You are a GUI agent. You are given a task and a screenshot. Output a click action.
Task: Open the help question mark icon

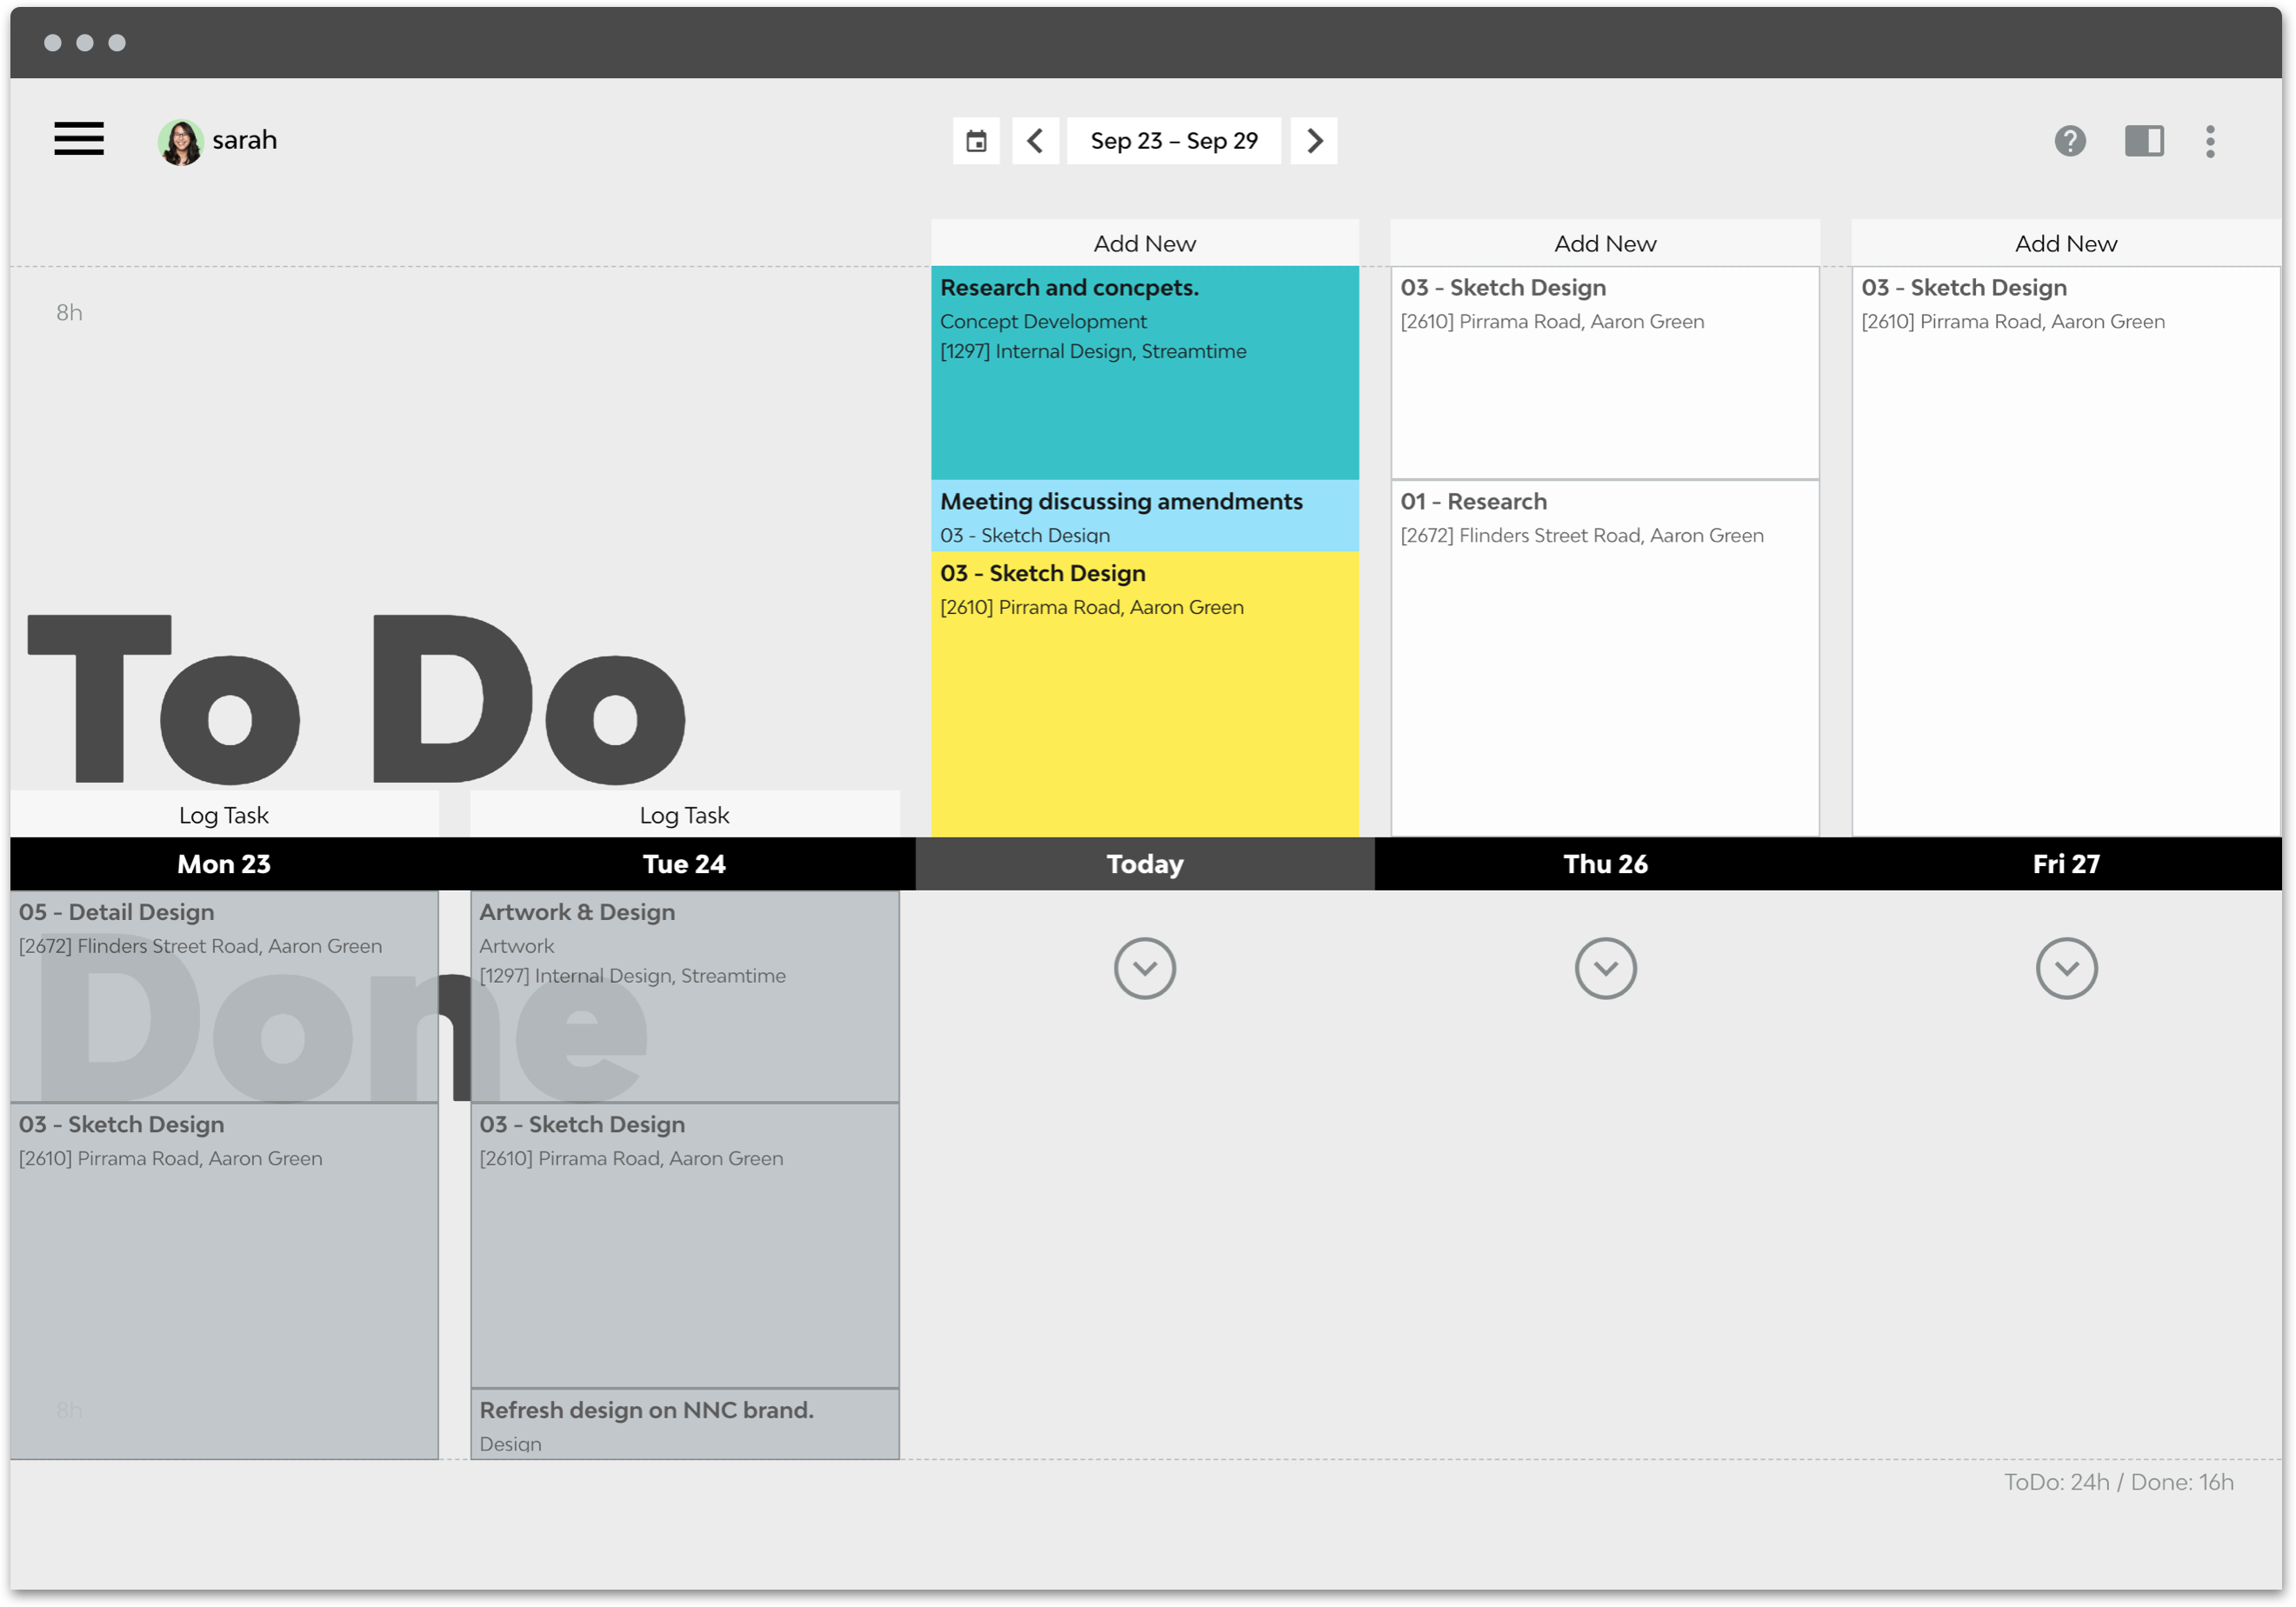[x=2069, y=141]
